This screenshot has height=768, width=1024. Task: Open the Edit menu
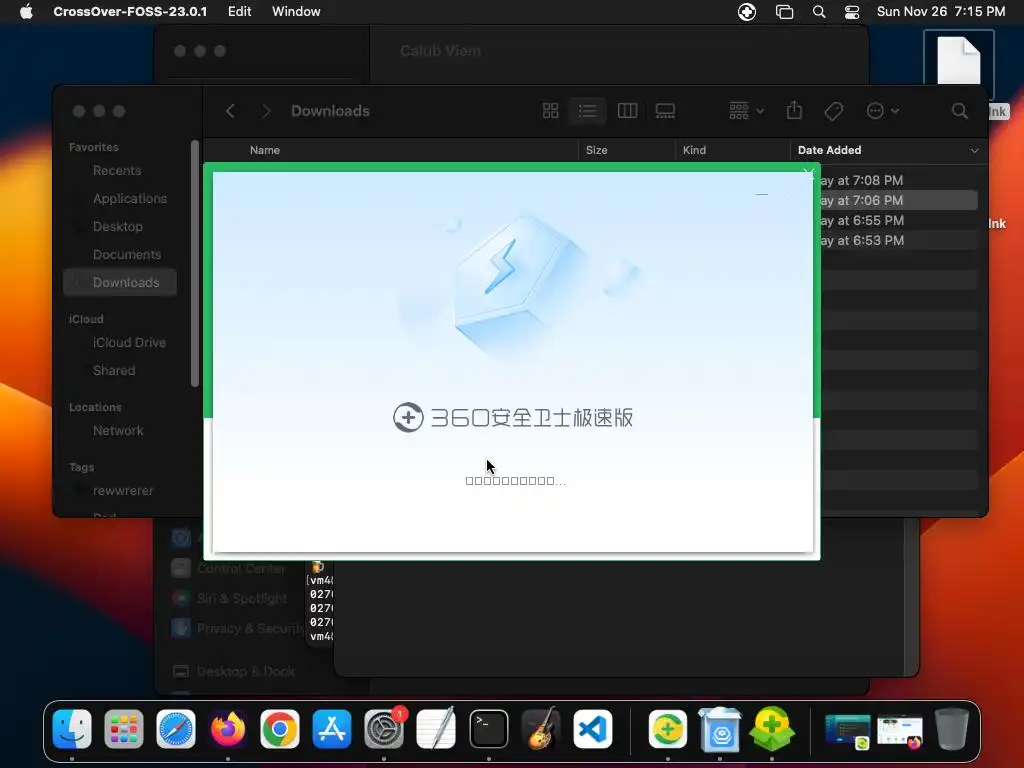pyautogui.click(x=239, y=12)
